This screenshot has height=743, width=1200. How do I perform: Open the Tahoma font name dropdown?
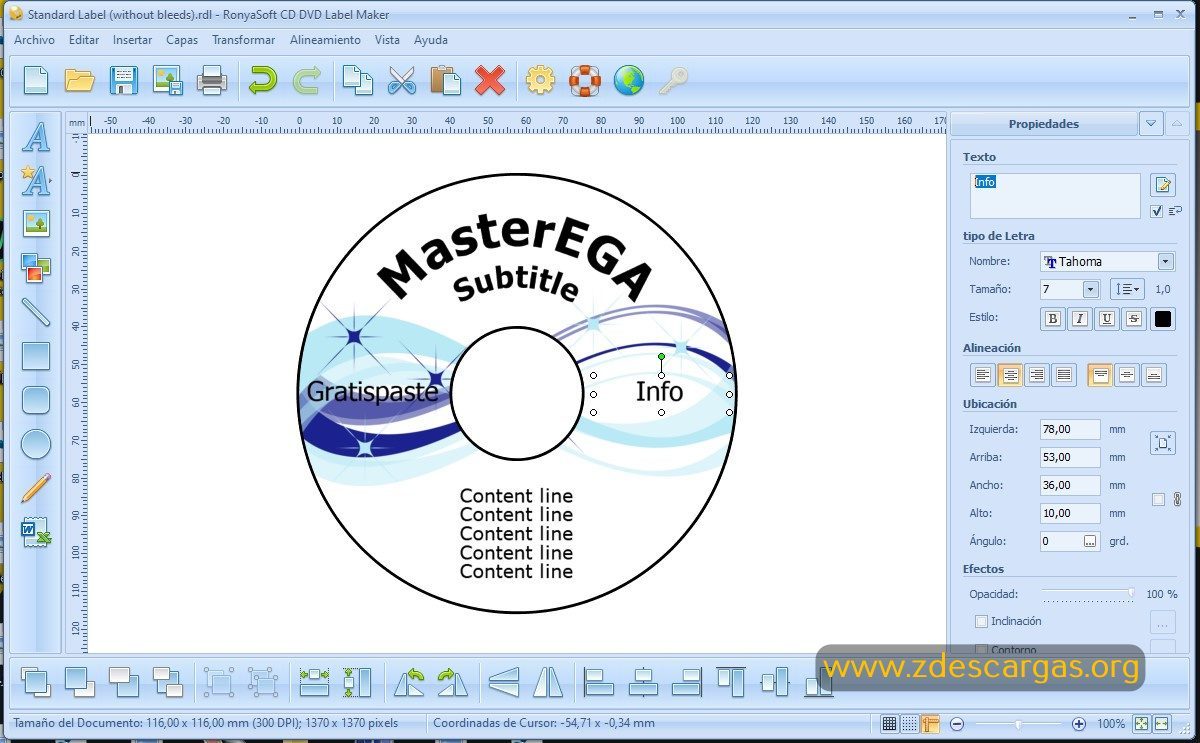[x=1165, y=262]
